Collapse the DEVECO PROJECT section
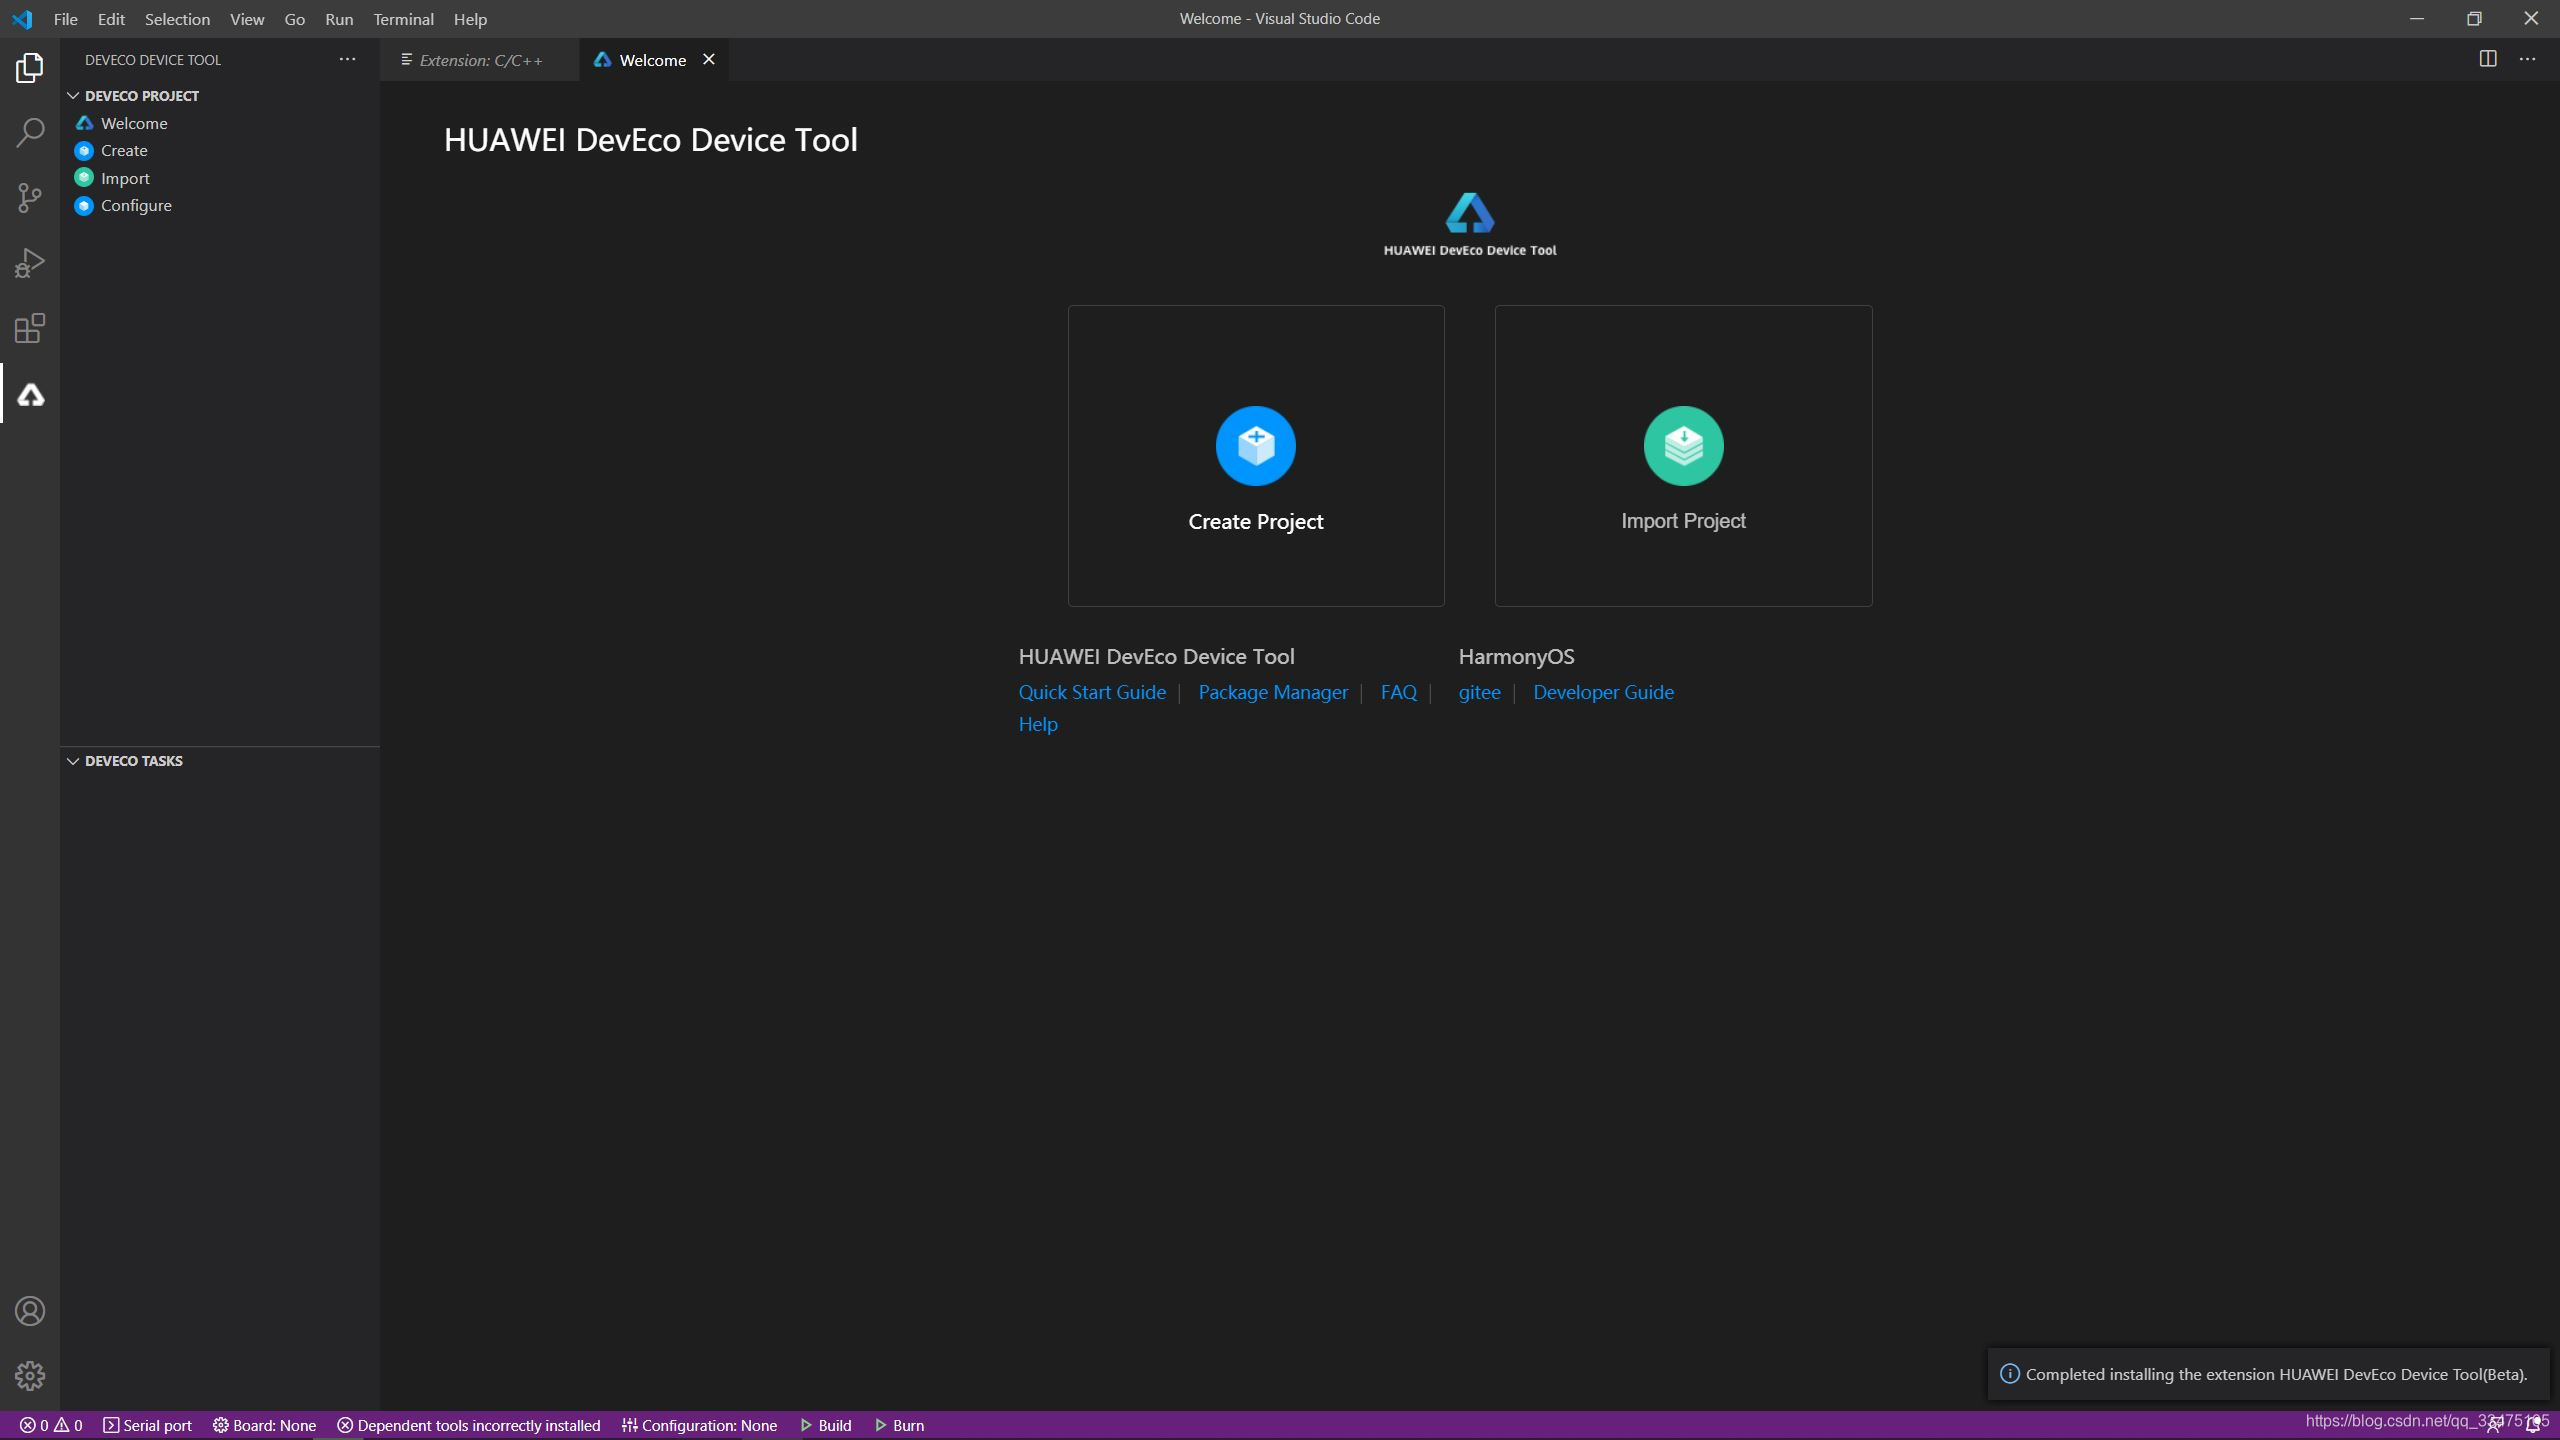The image size is (2560, 1440). [73, 96]
